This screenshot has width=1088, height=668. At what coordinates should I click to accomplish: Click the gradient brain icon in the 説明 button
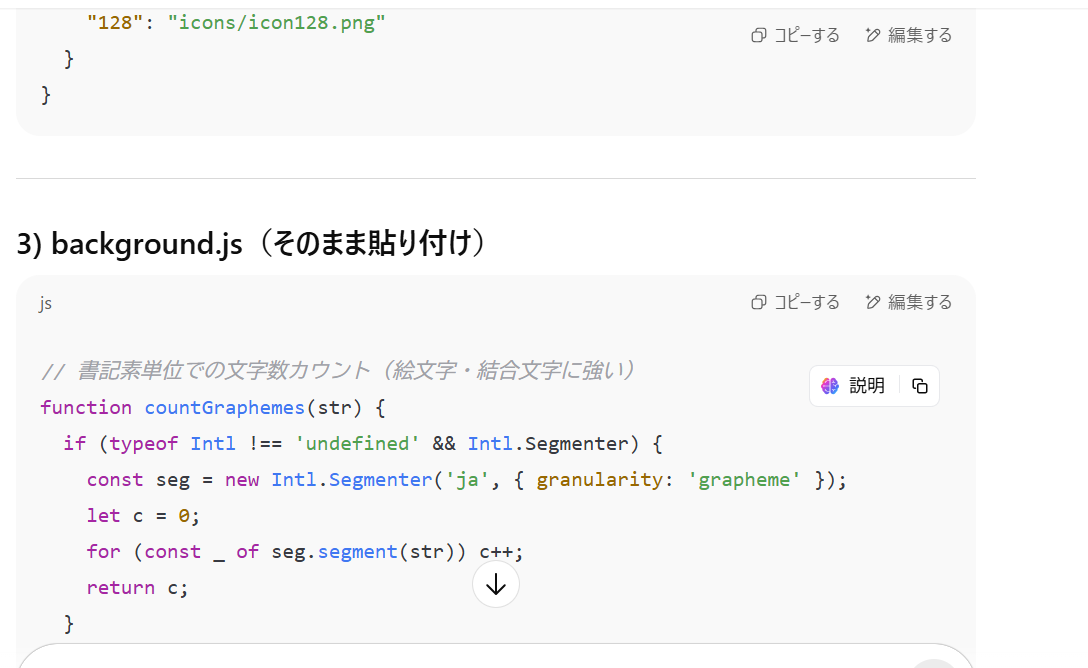point(830,385)
